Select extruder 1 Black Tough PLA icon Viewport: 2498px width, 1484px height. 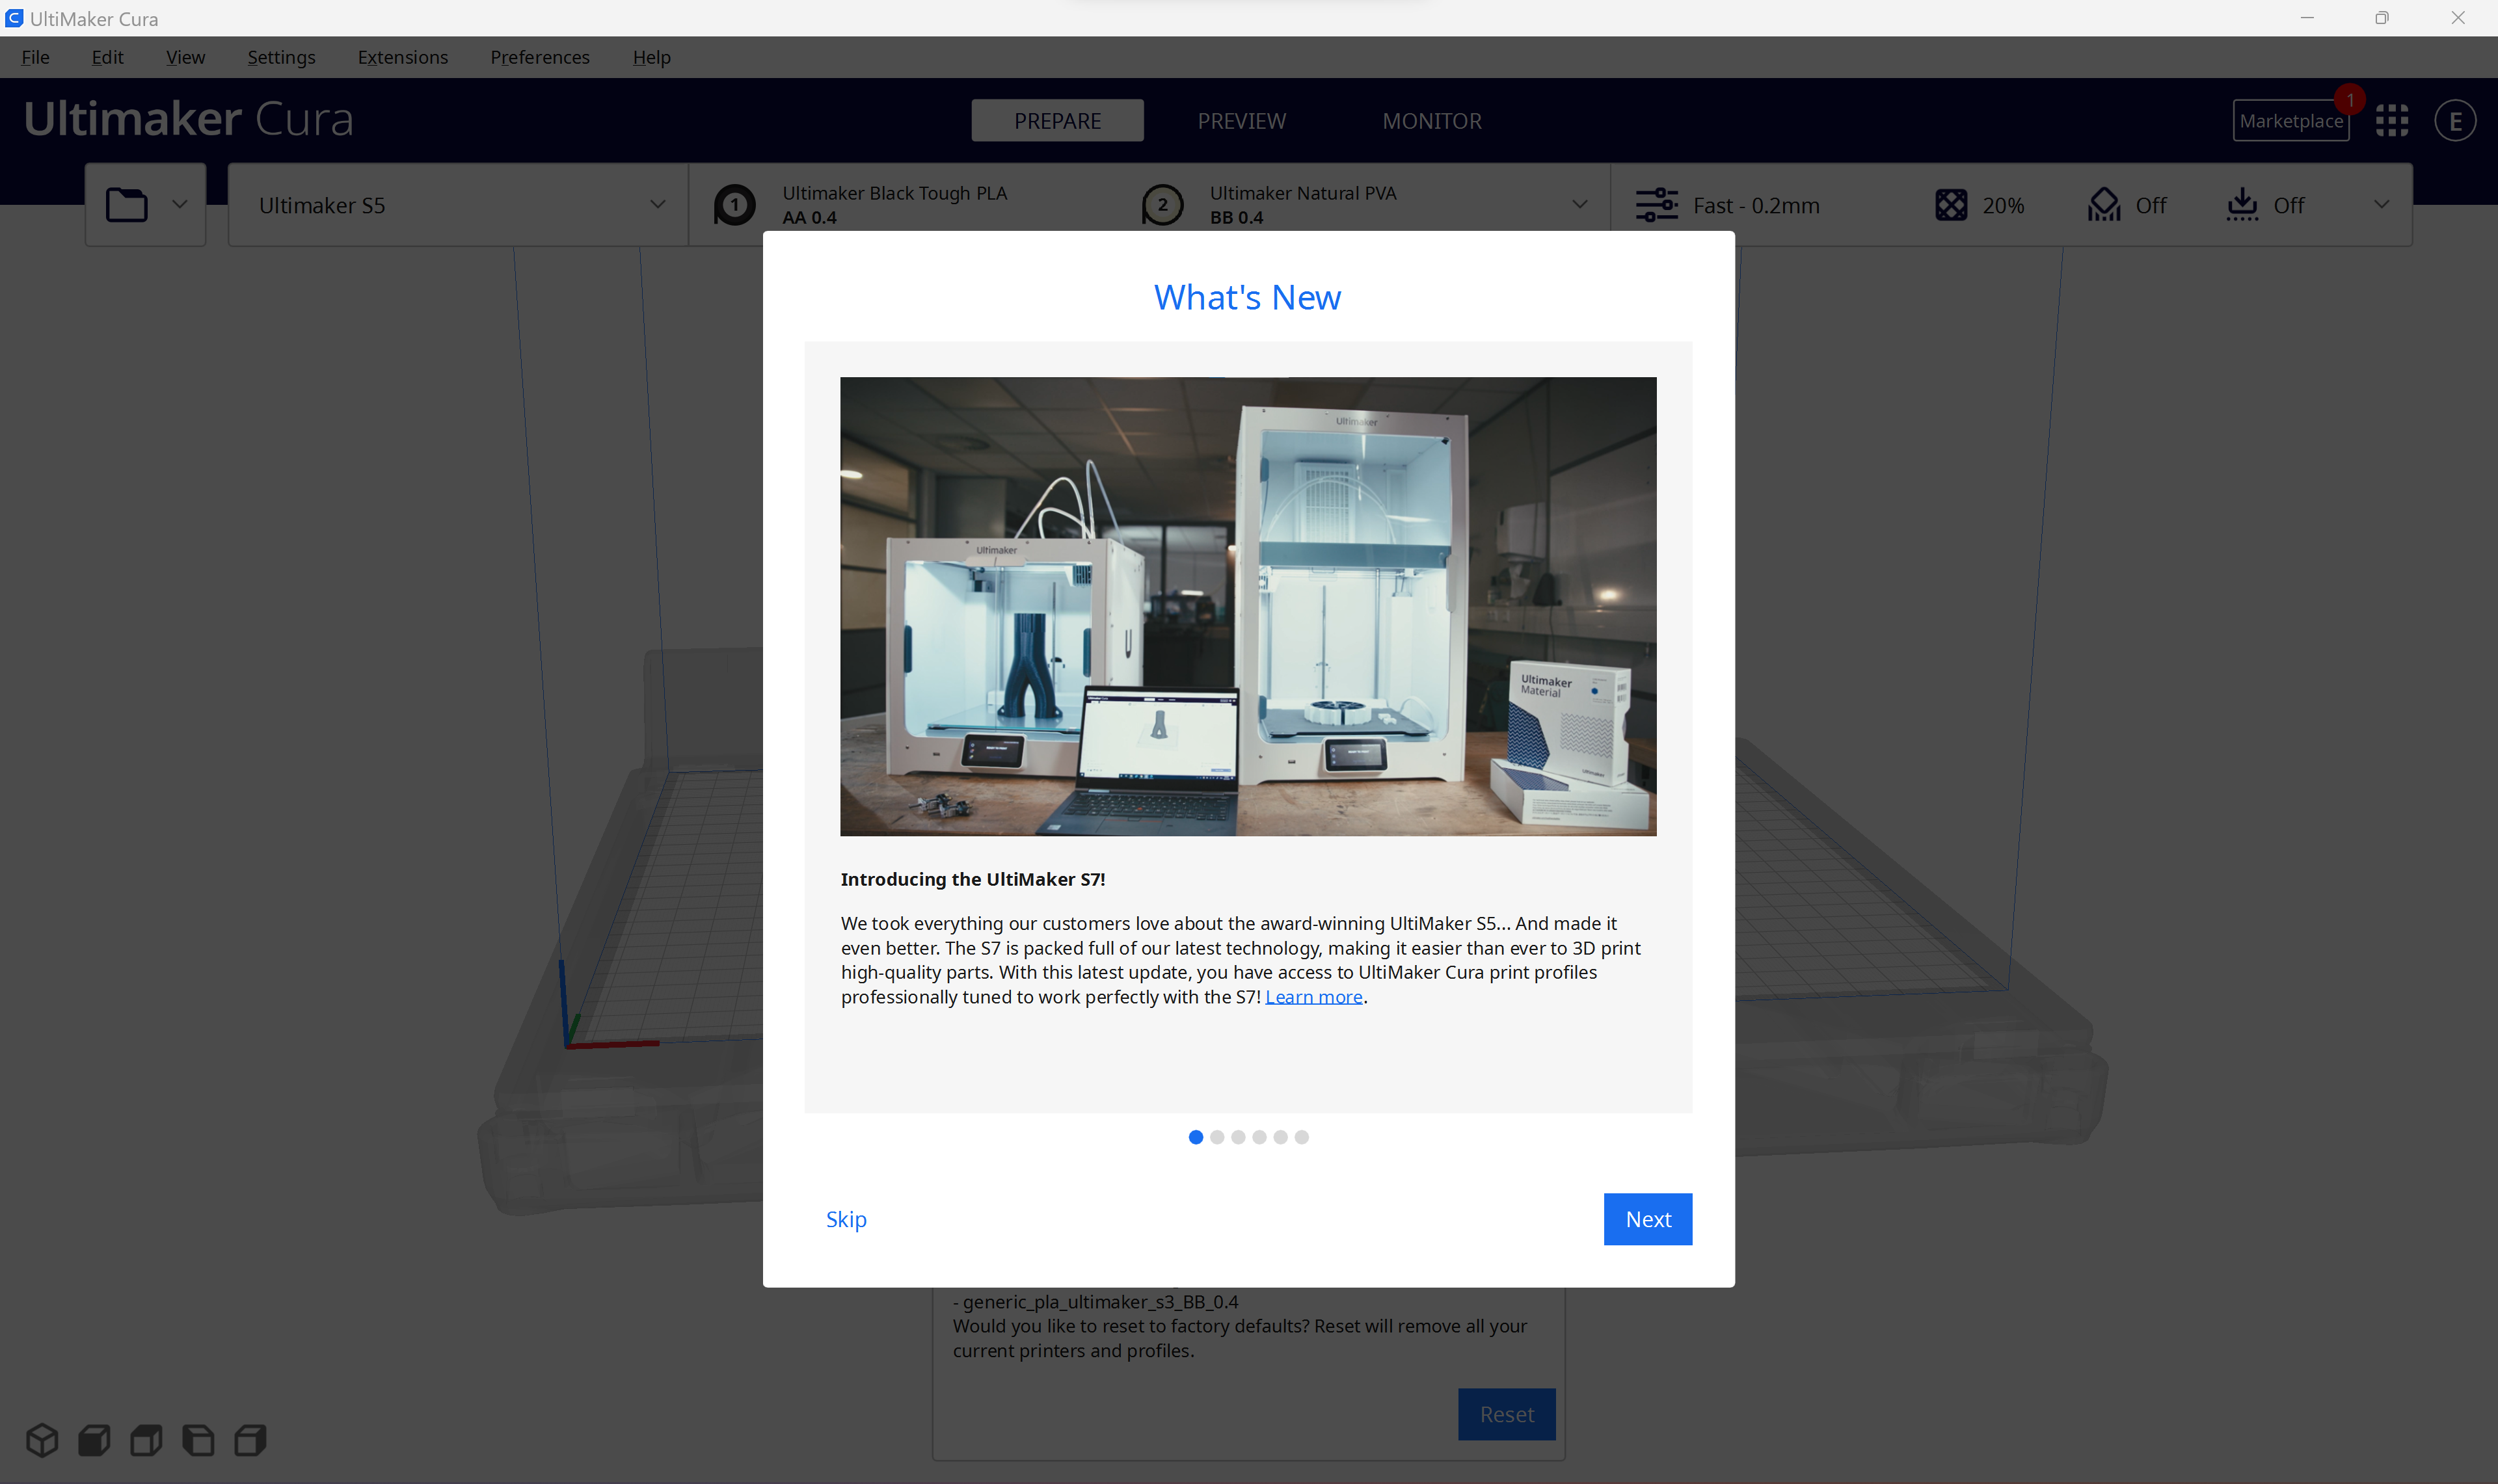(x=735, y=205)
